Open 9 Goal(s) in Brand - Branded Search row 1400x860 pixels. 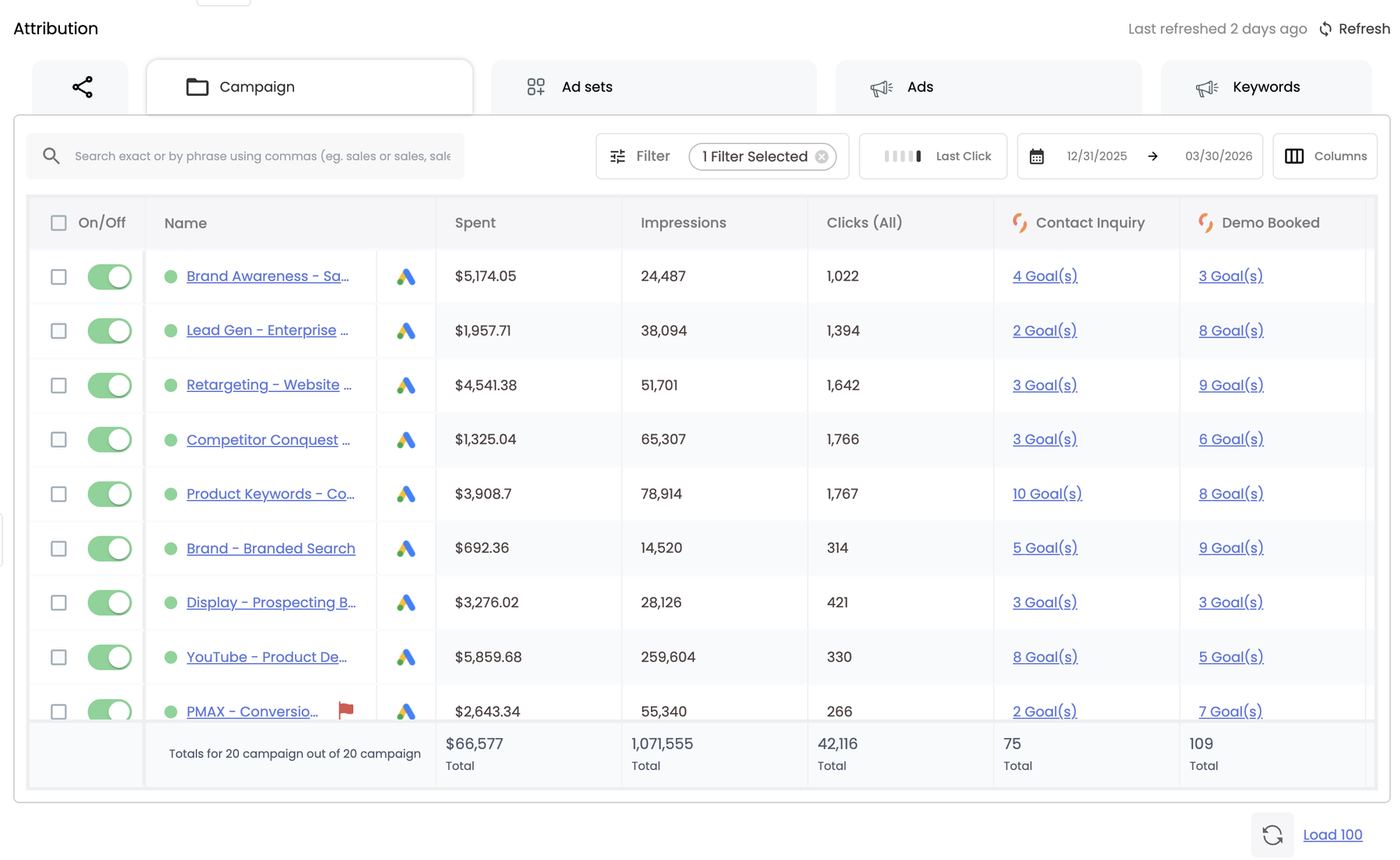tap(1231, 548)
